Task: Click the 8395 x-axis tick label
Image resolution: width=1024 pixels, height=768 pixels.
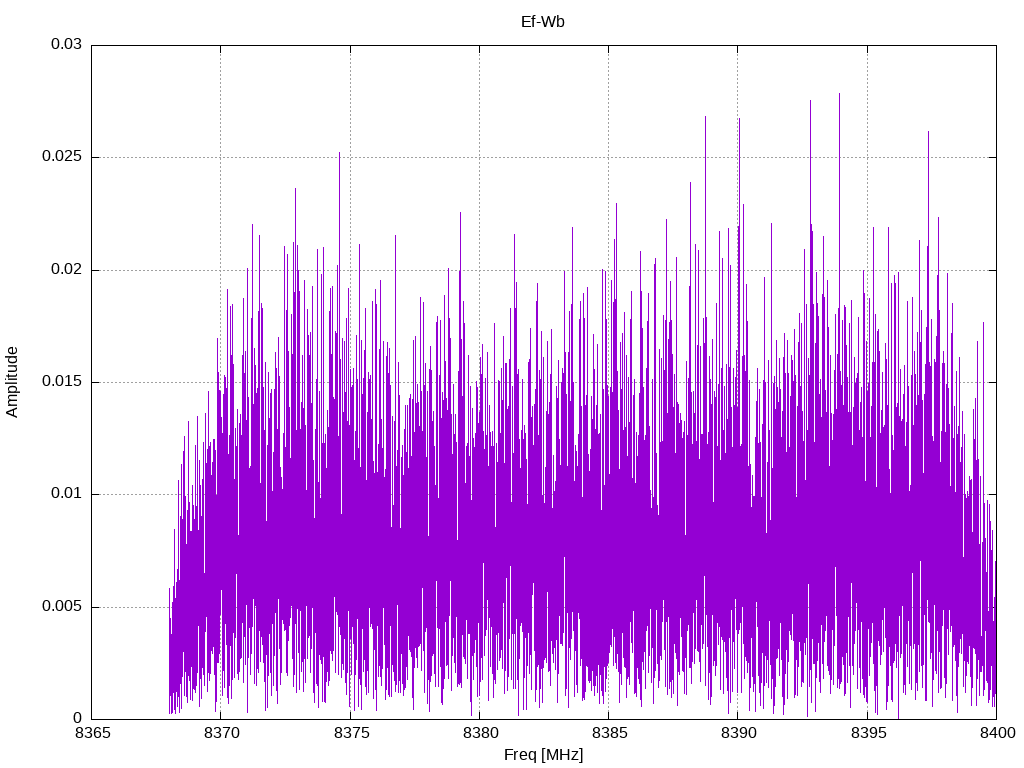Action: (868, 733)
